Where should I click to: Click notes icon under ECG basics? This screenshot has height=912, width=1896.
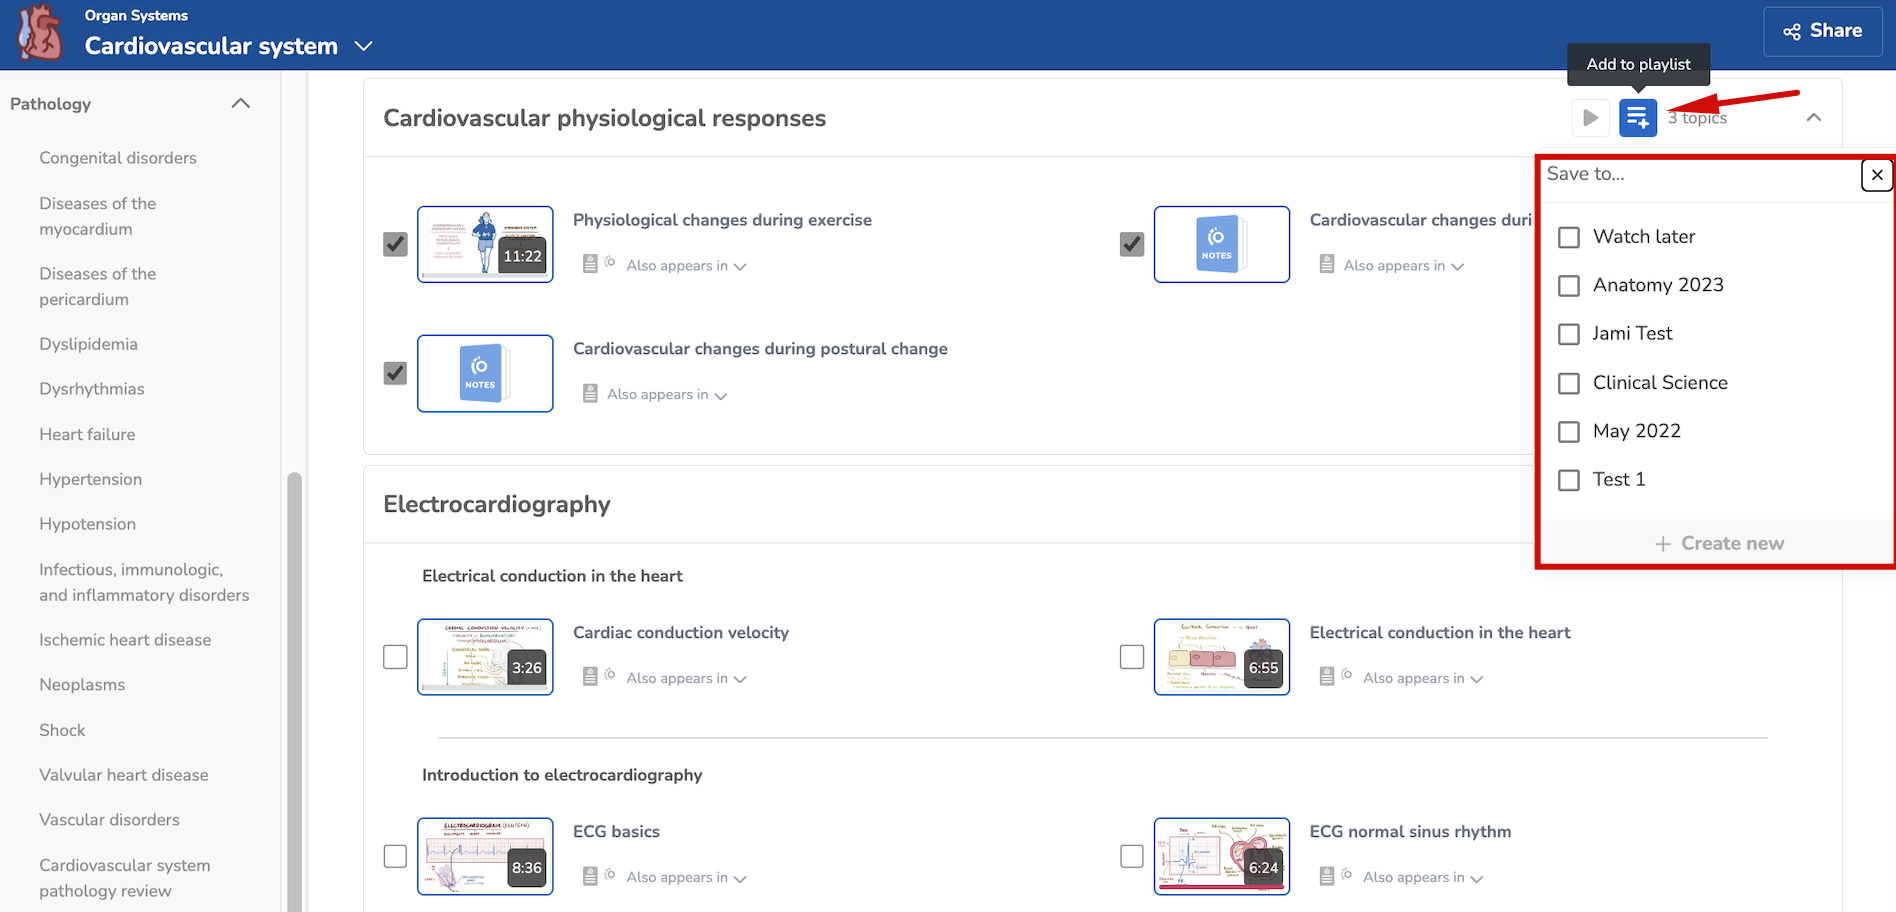pyautogui.click(x=590, y=877)
